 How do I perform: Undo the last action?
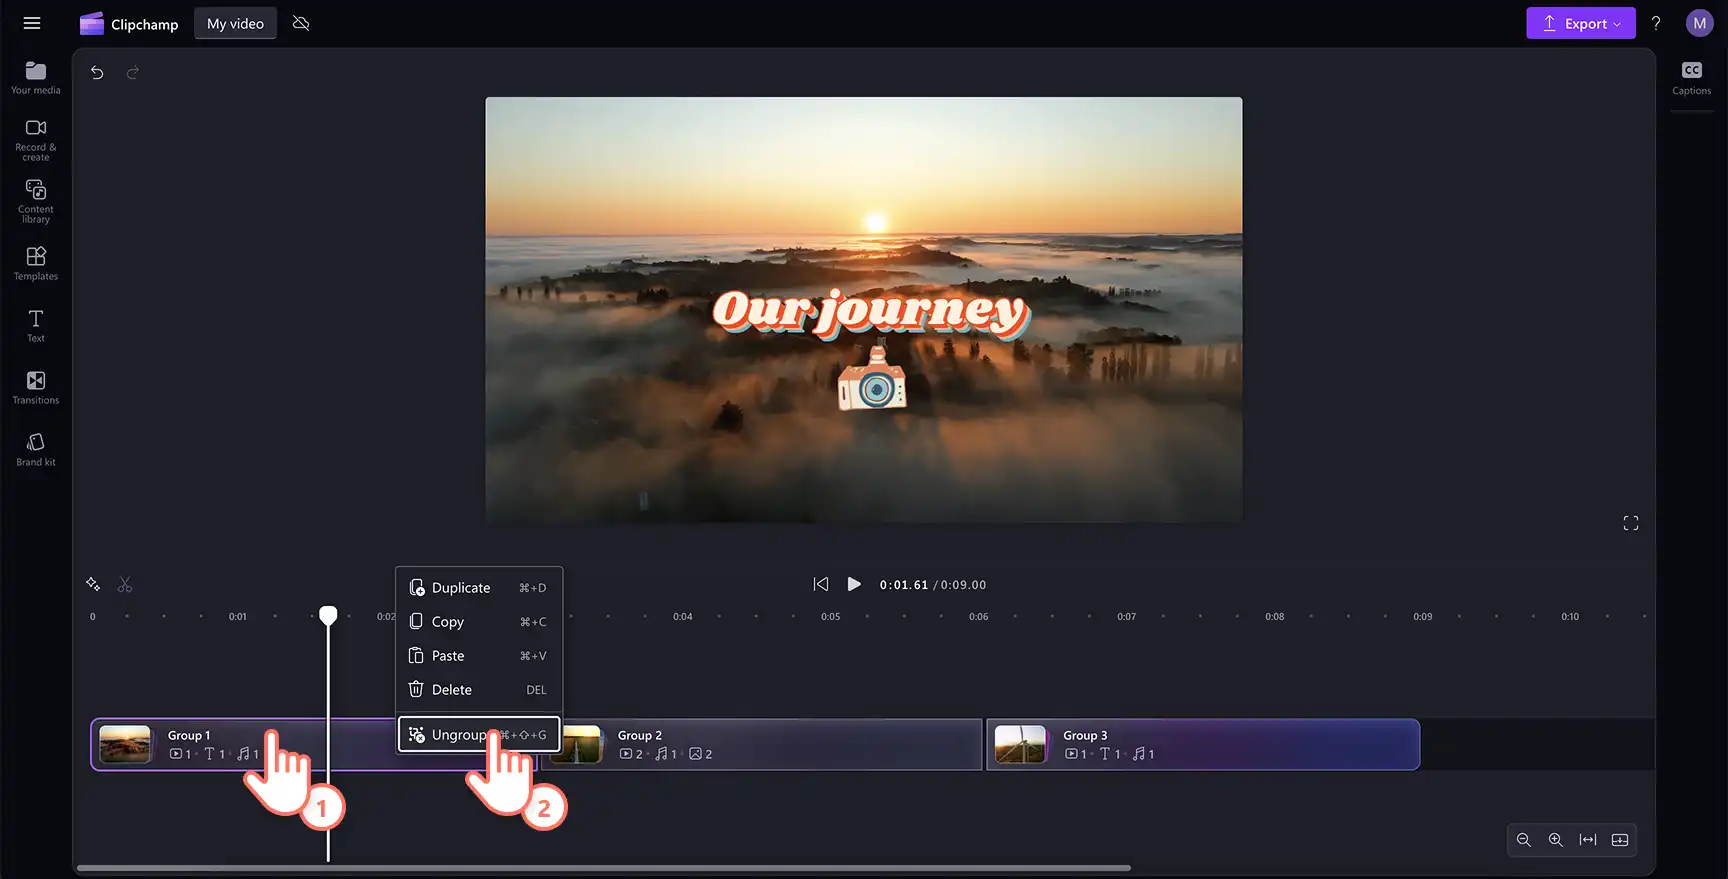(x=97, y=72)
